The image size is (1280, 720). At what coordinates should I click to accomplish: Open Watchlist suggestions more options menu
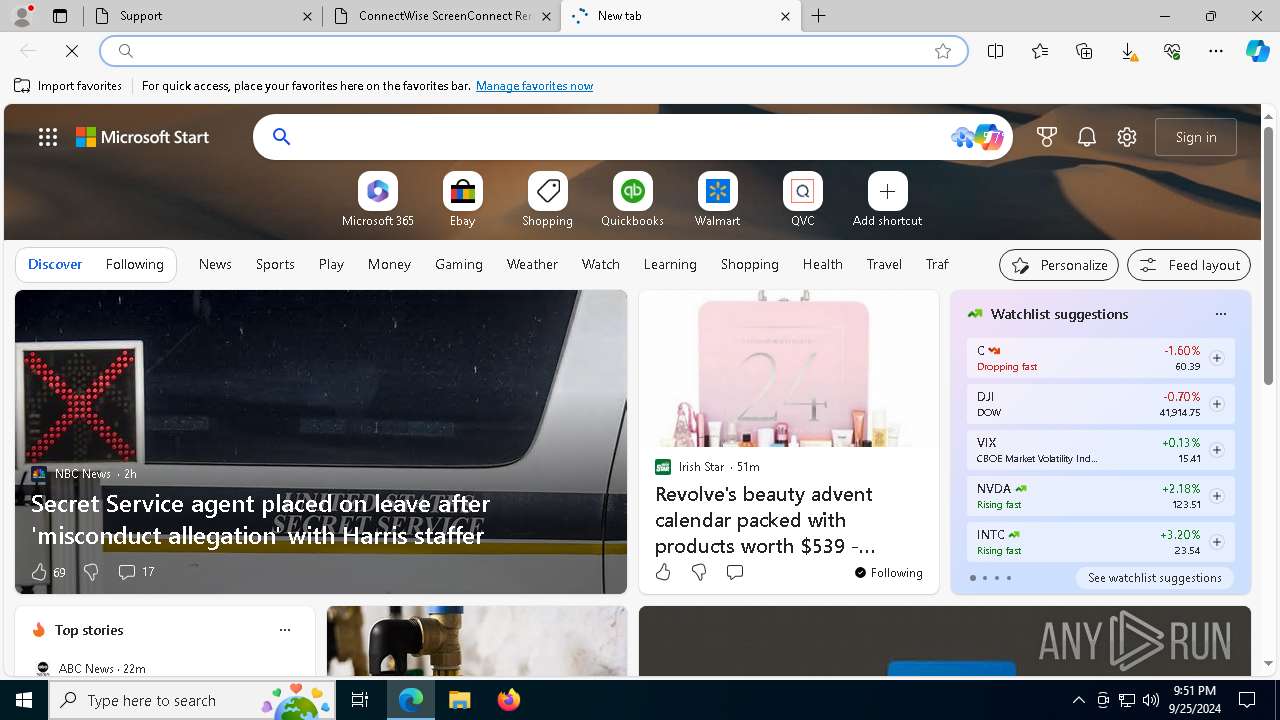coord(1220,314)
